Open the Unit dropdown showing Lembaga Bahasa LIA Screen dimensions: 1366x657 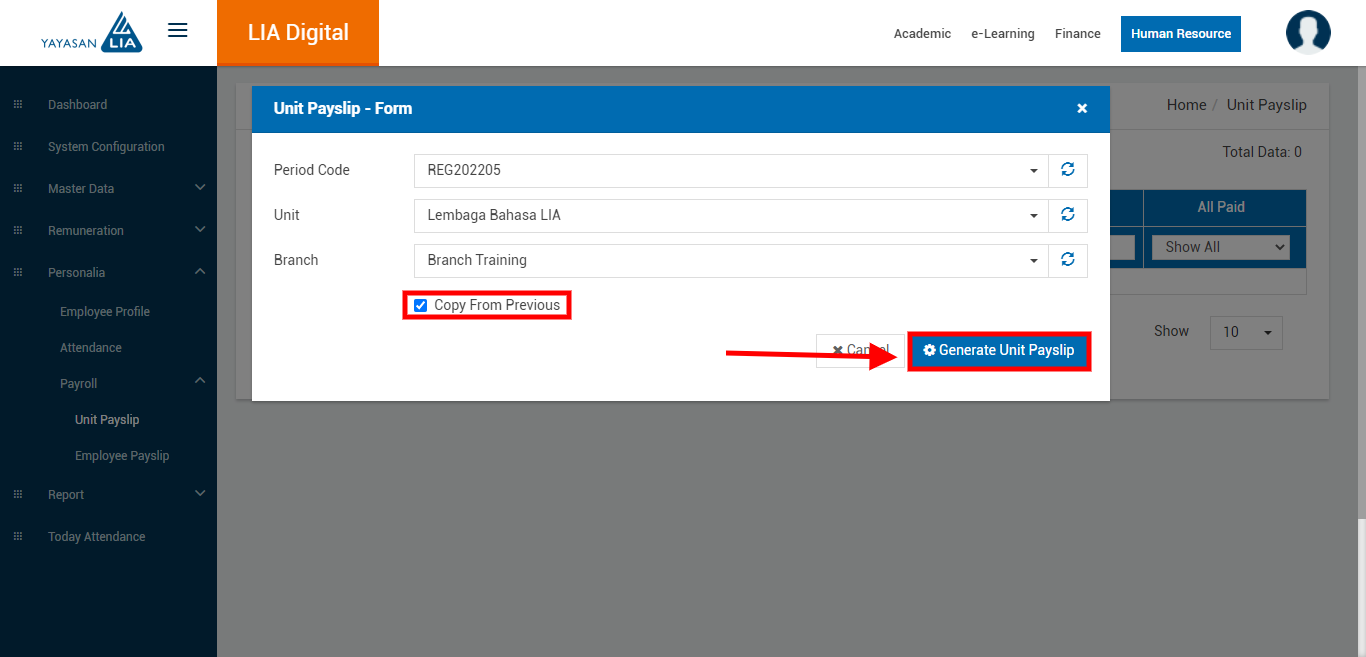click(x=730, y=215)
